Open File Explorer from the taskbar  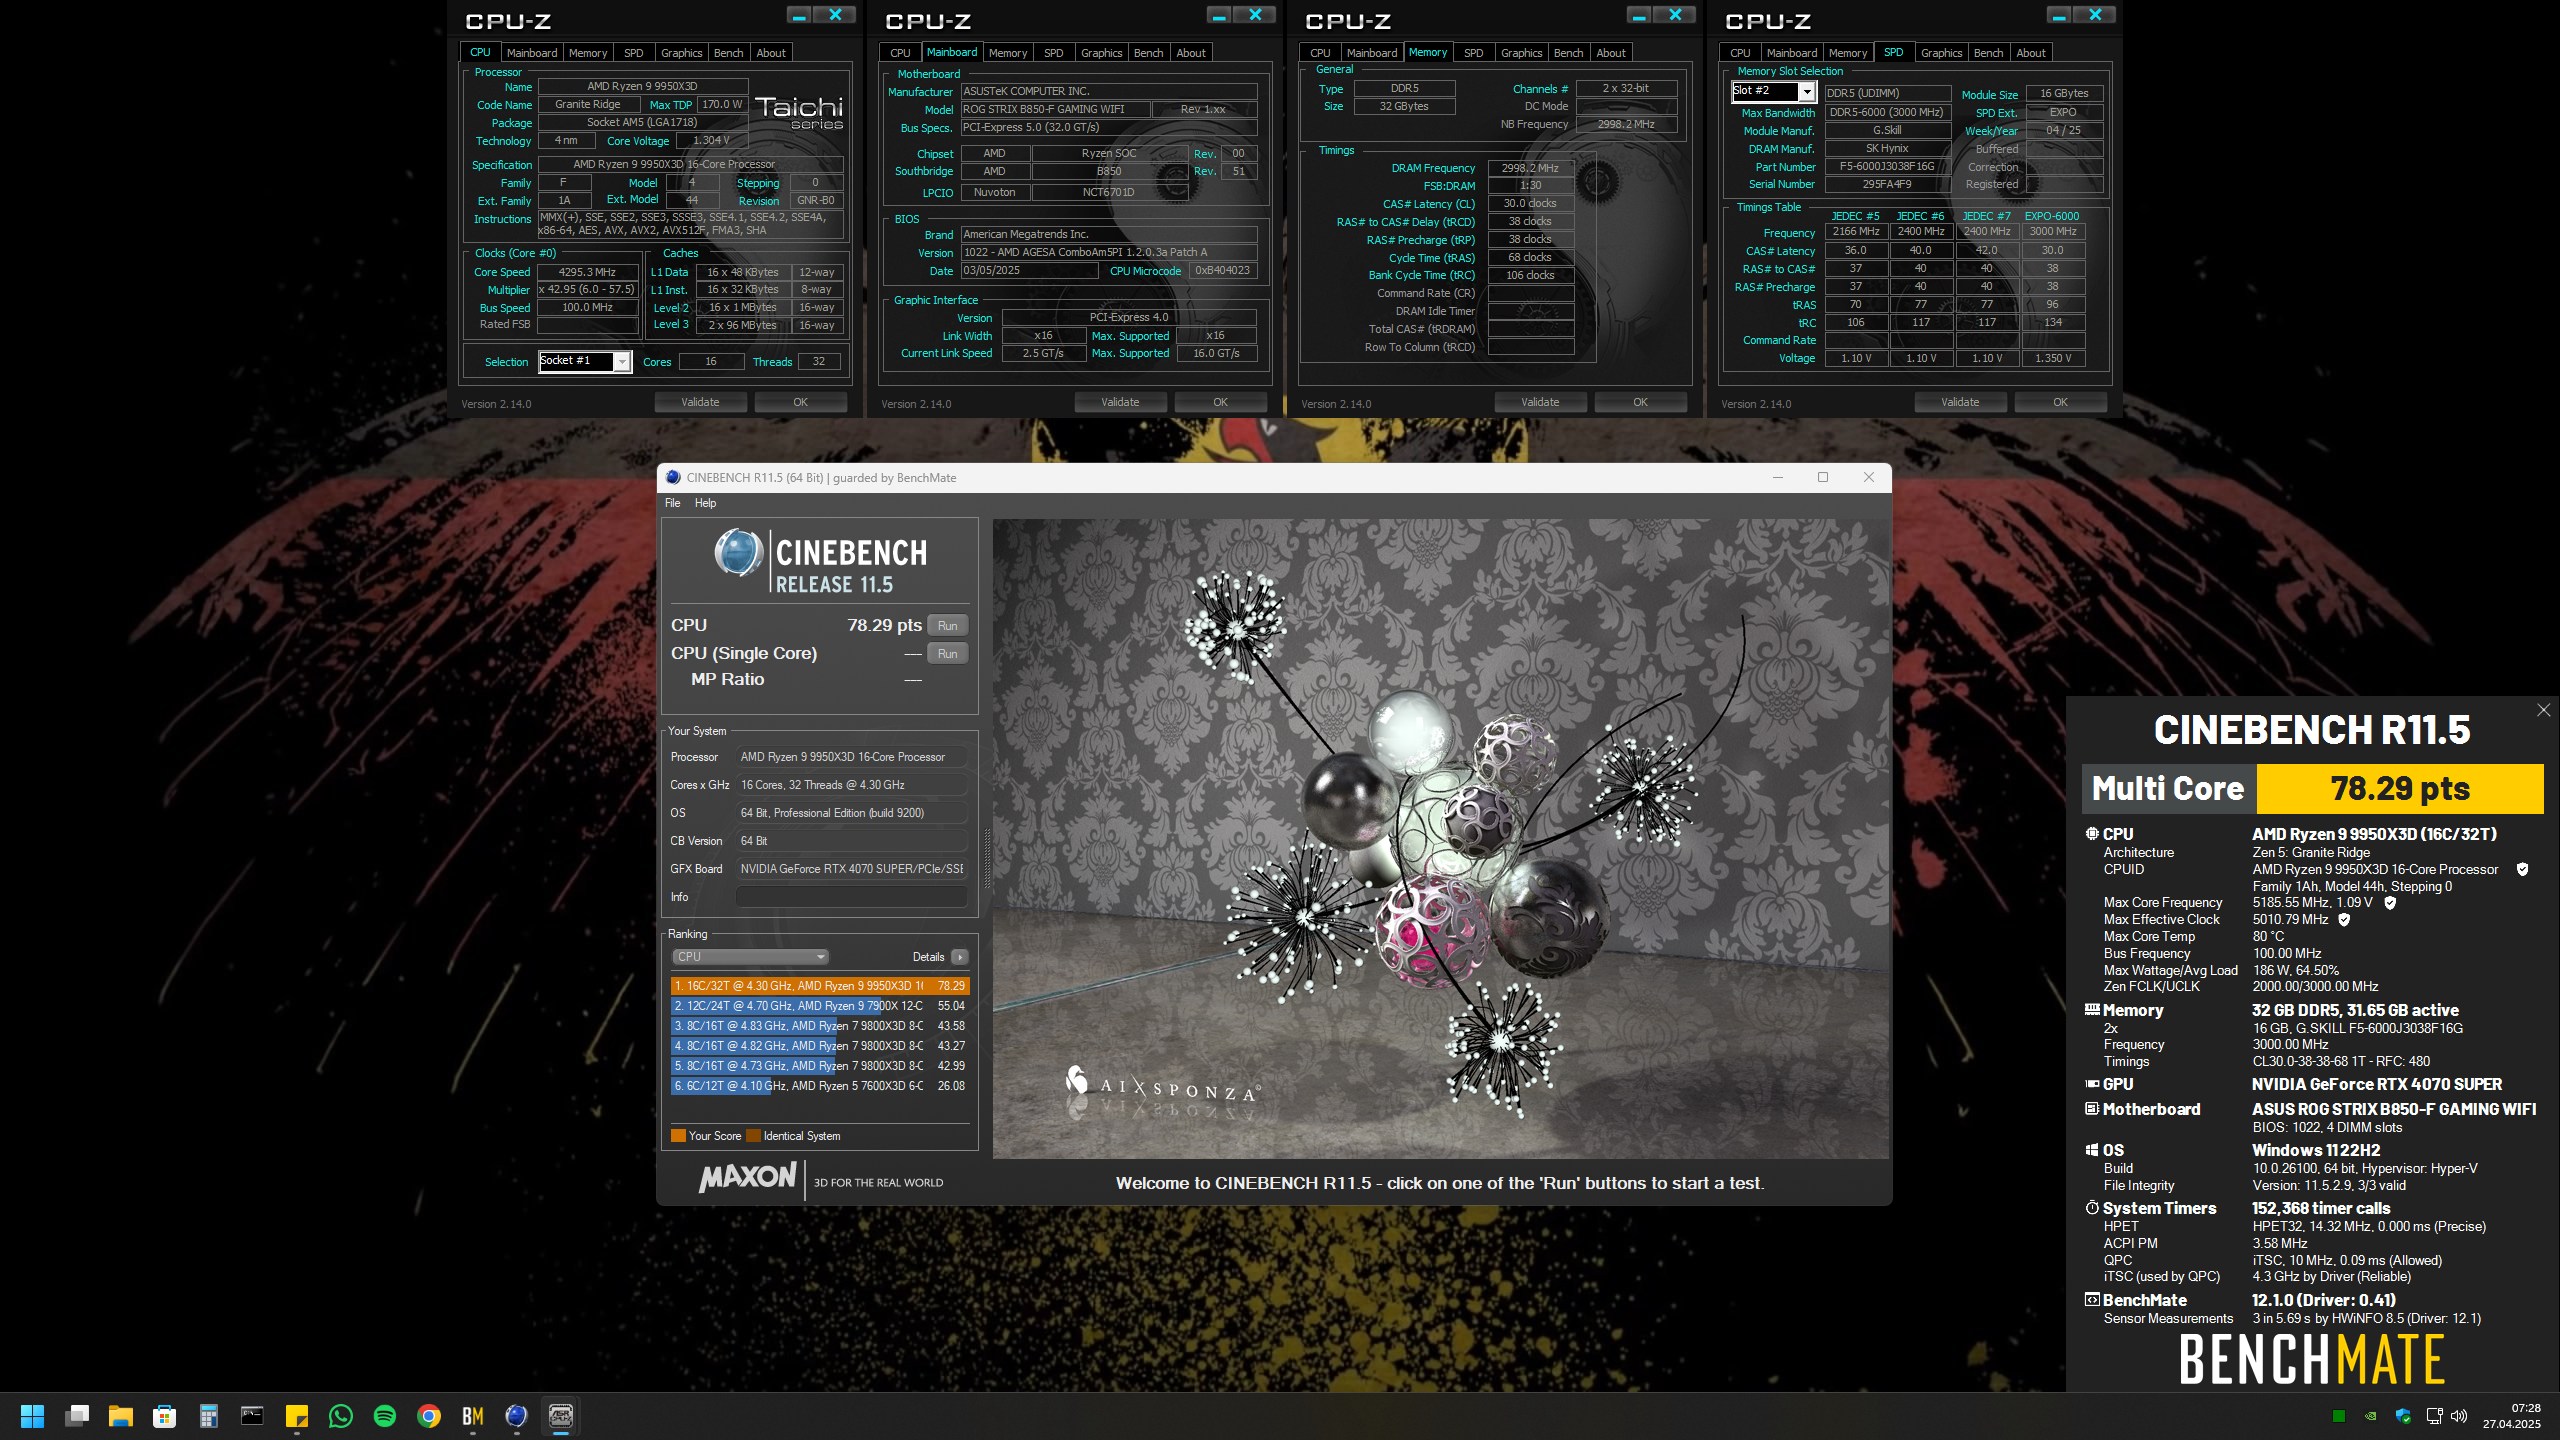tap(121, 1416)
